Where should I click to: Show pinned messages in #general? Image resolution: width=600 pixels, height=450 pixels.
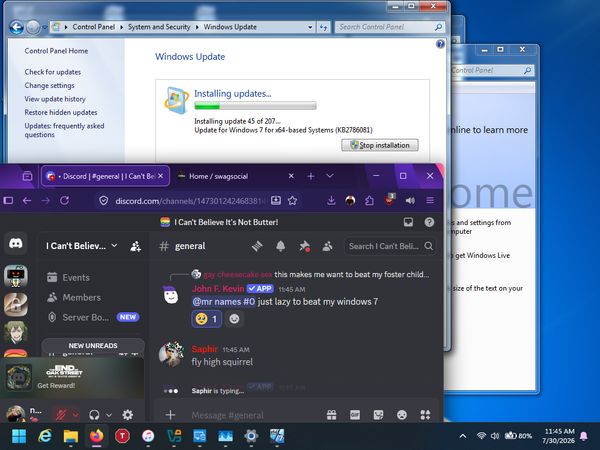pyautogui.click(x=305, y=246)
